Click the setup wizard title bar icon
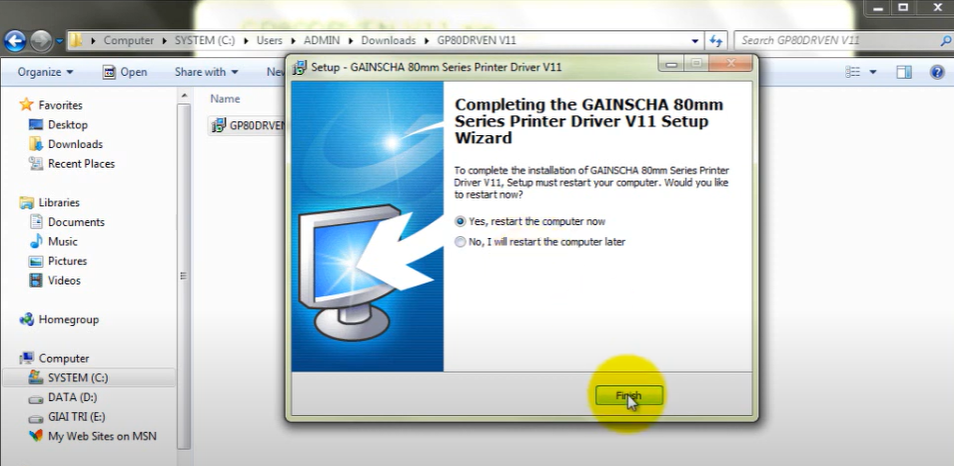This screenshot has height=466, width=954. pos(299,67)
